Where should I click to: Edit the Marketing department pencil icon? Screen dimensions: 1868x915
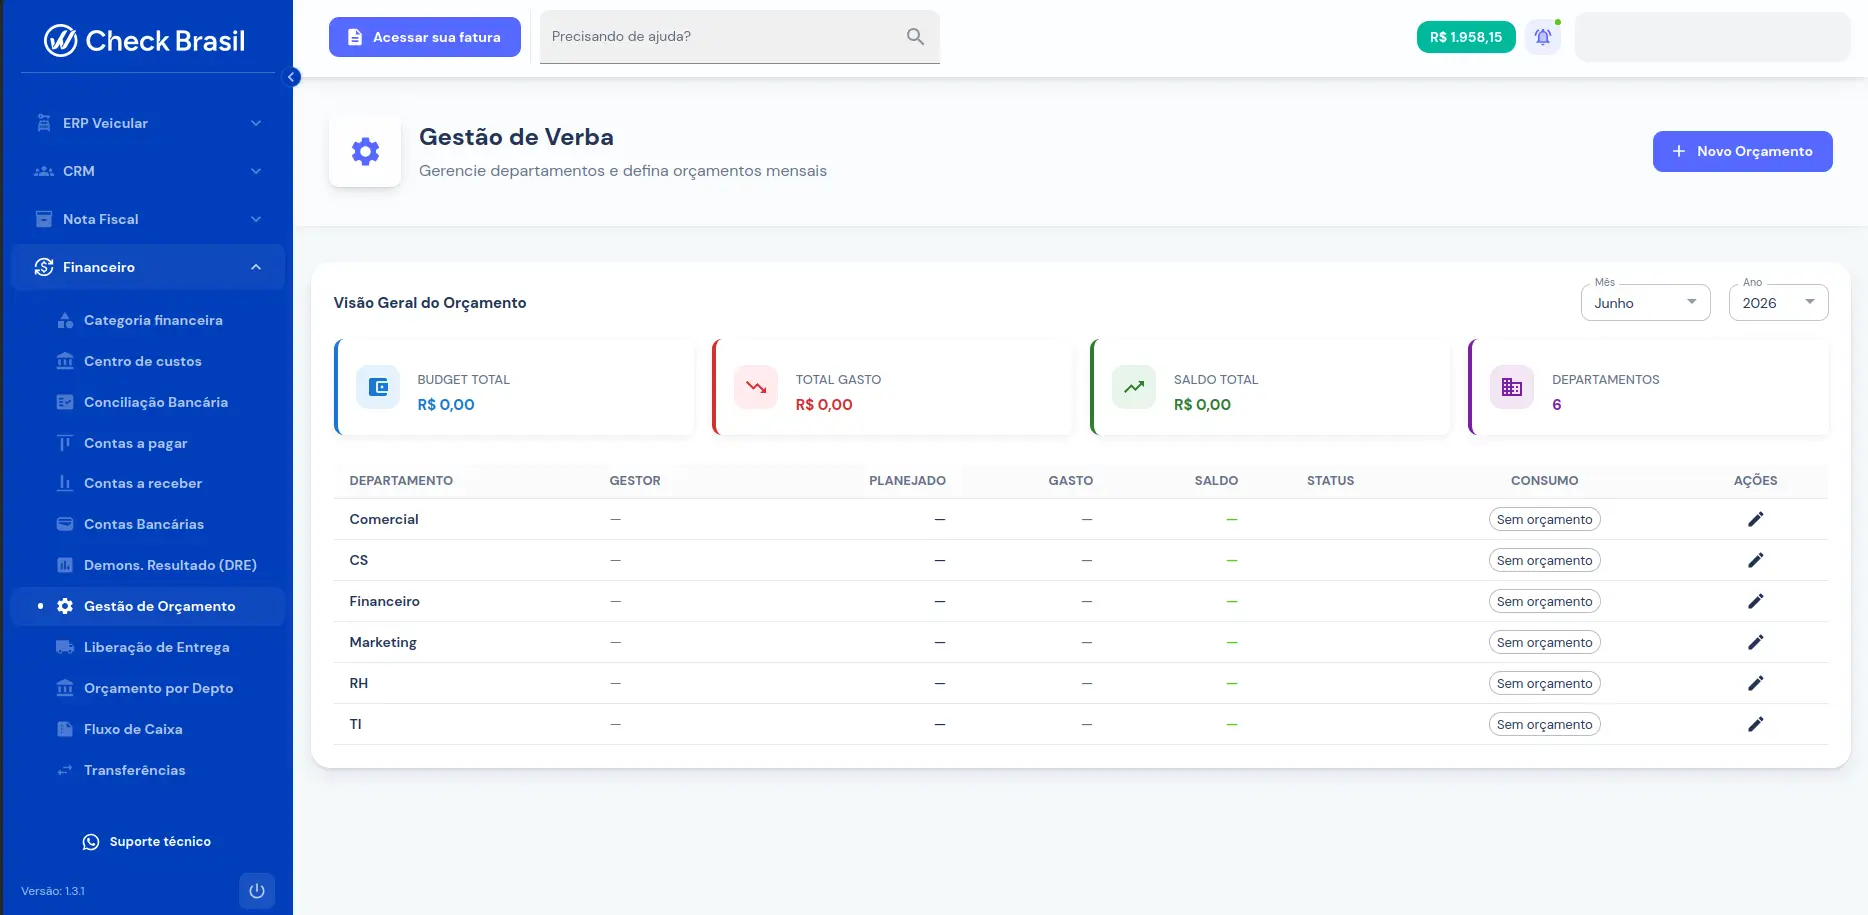tap(1755, 642)
